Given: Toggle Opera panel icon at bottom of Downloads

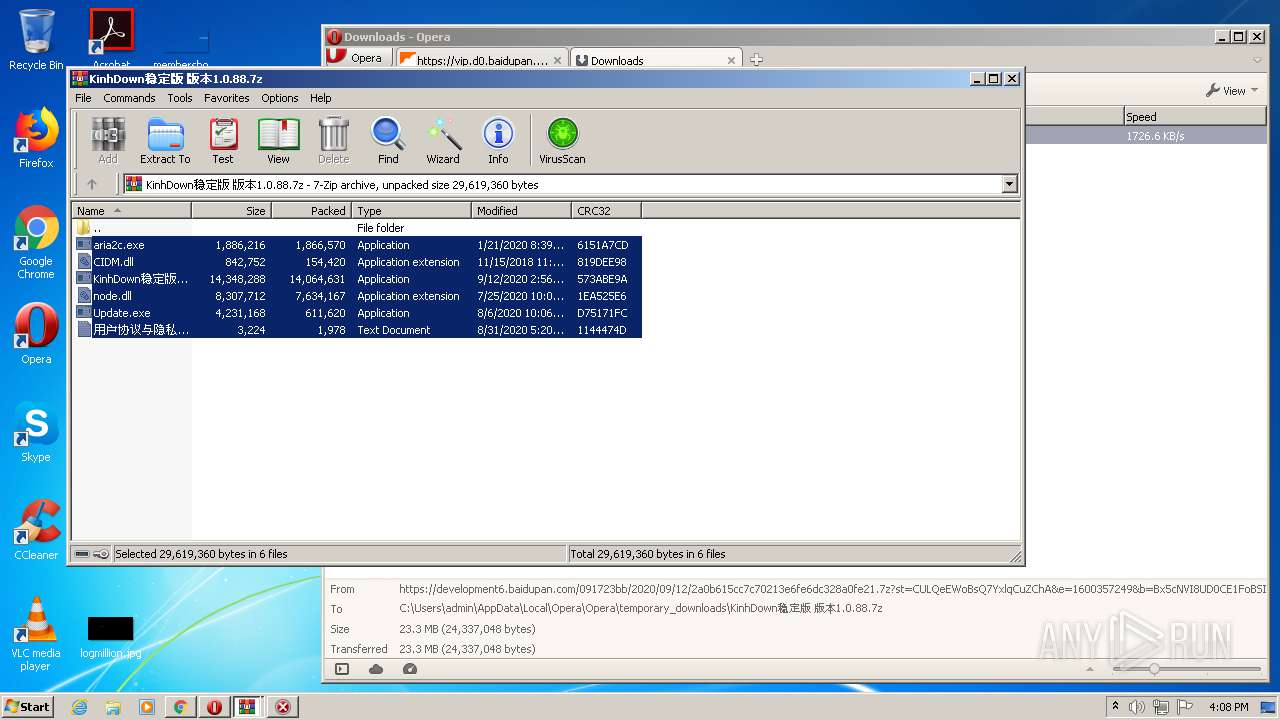Looking at the screenshot, I should coord(342,669).
